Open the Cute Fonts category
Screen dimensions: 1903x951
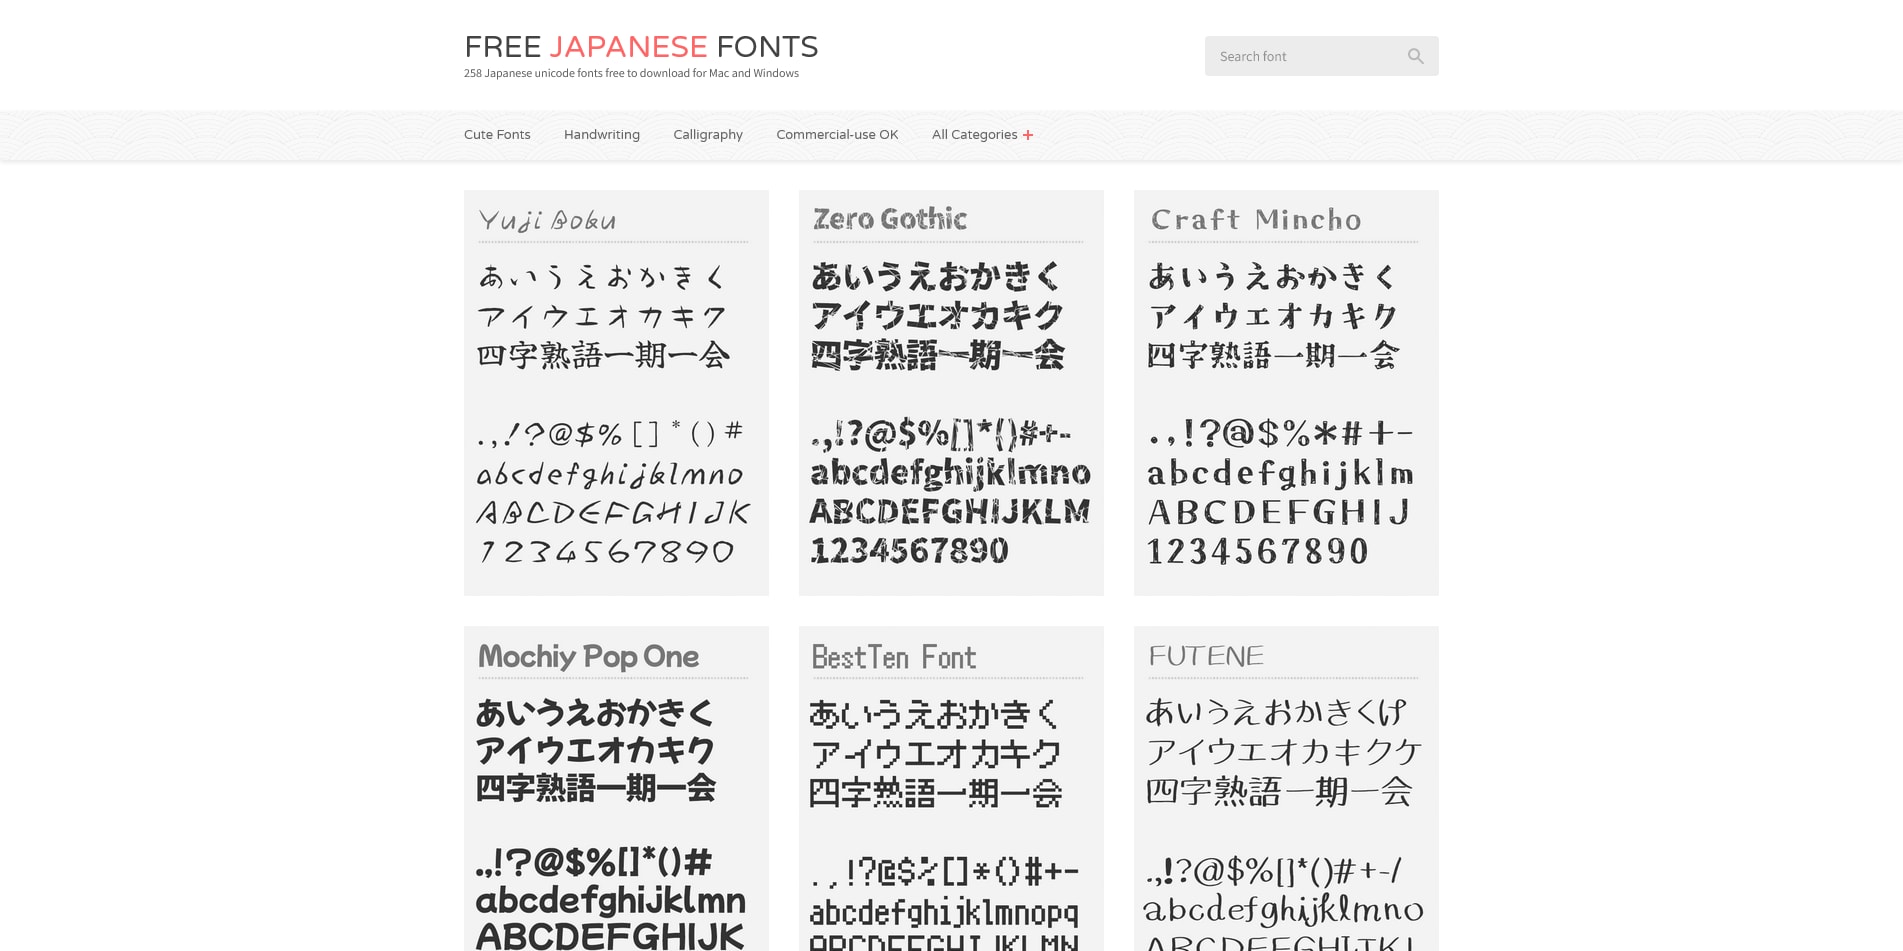pos(497,134)
